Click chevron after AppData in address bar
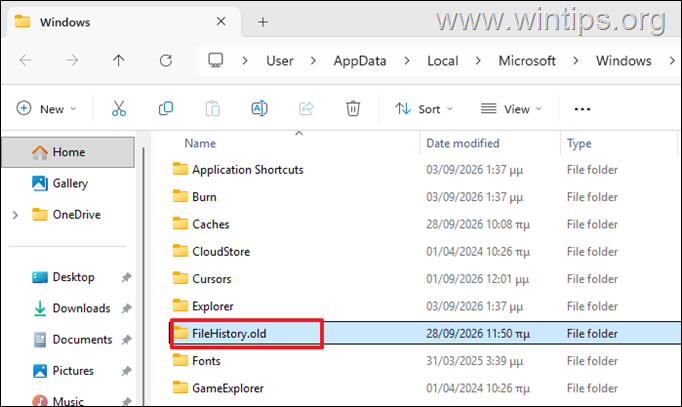The height and width of the screenshot is (407, 682). (x=407, y=60)
